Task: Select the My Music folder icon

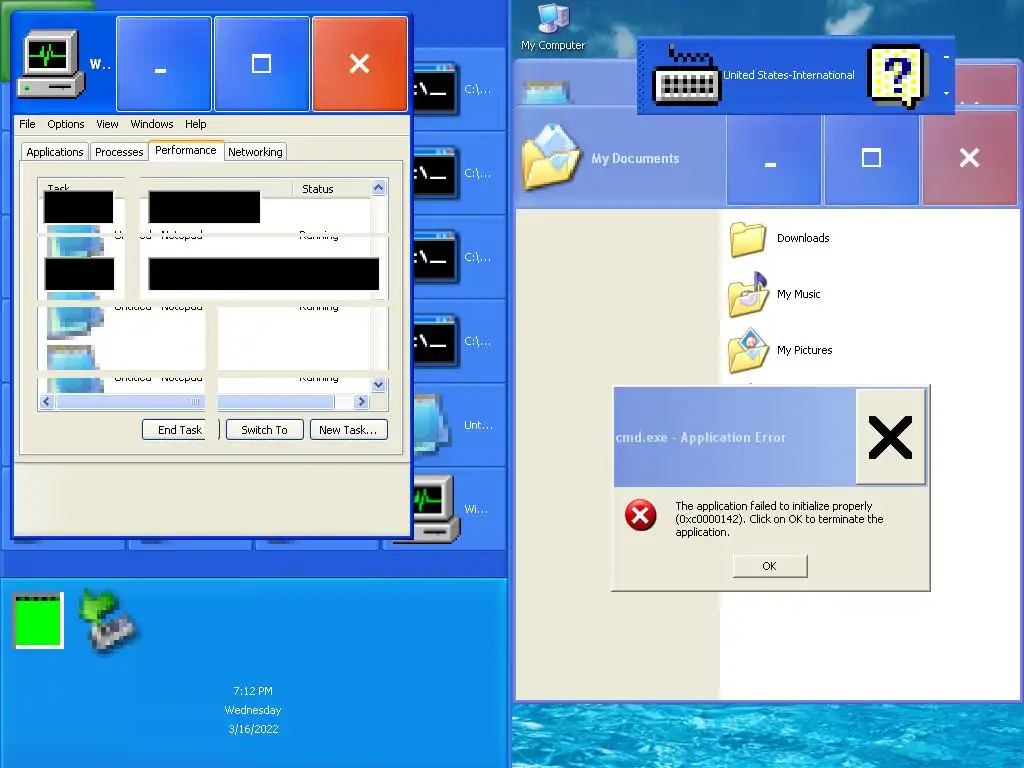Action: click(x=748, y=294)
